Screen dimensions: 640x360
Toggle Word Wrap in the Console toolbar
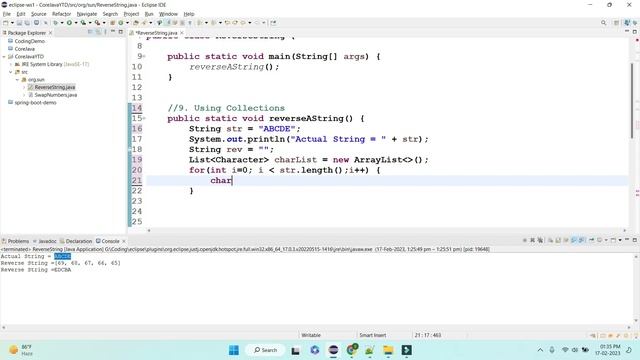click(566, 240)
